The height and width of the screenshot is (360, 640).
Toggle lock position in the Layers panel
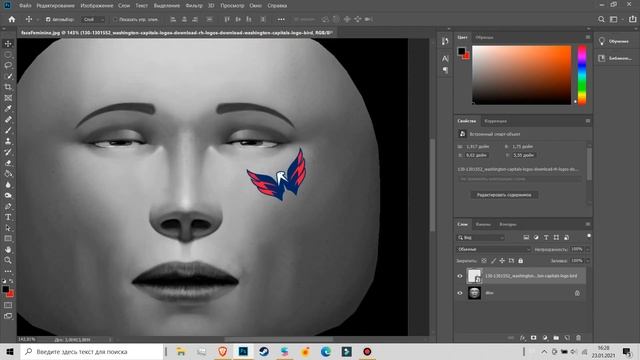coord(502,260)
